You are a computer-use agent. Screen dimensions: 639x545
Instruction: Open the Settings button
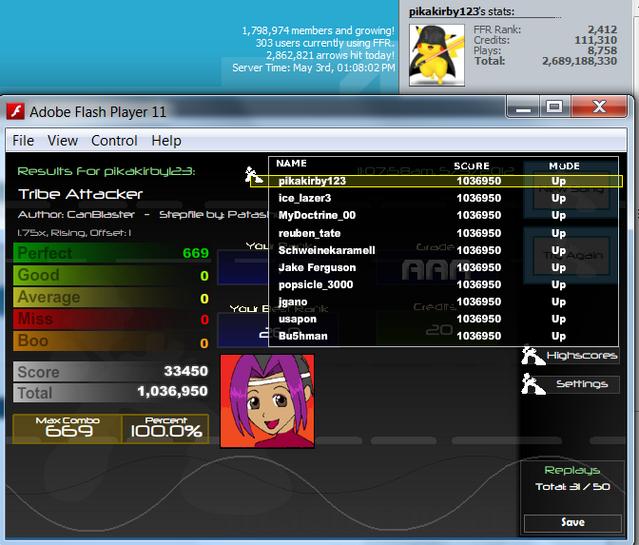point(582,384)
